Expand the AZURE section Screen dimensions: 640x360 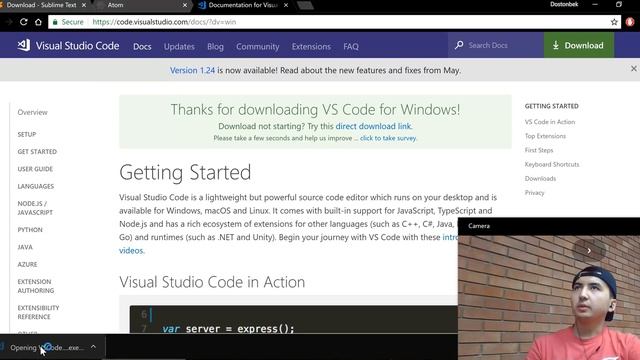tap(27, 264)
